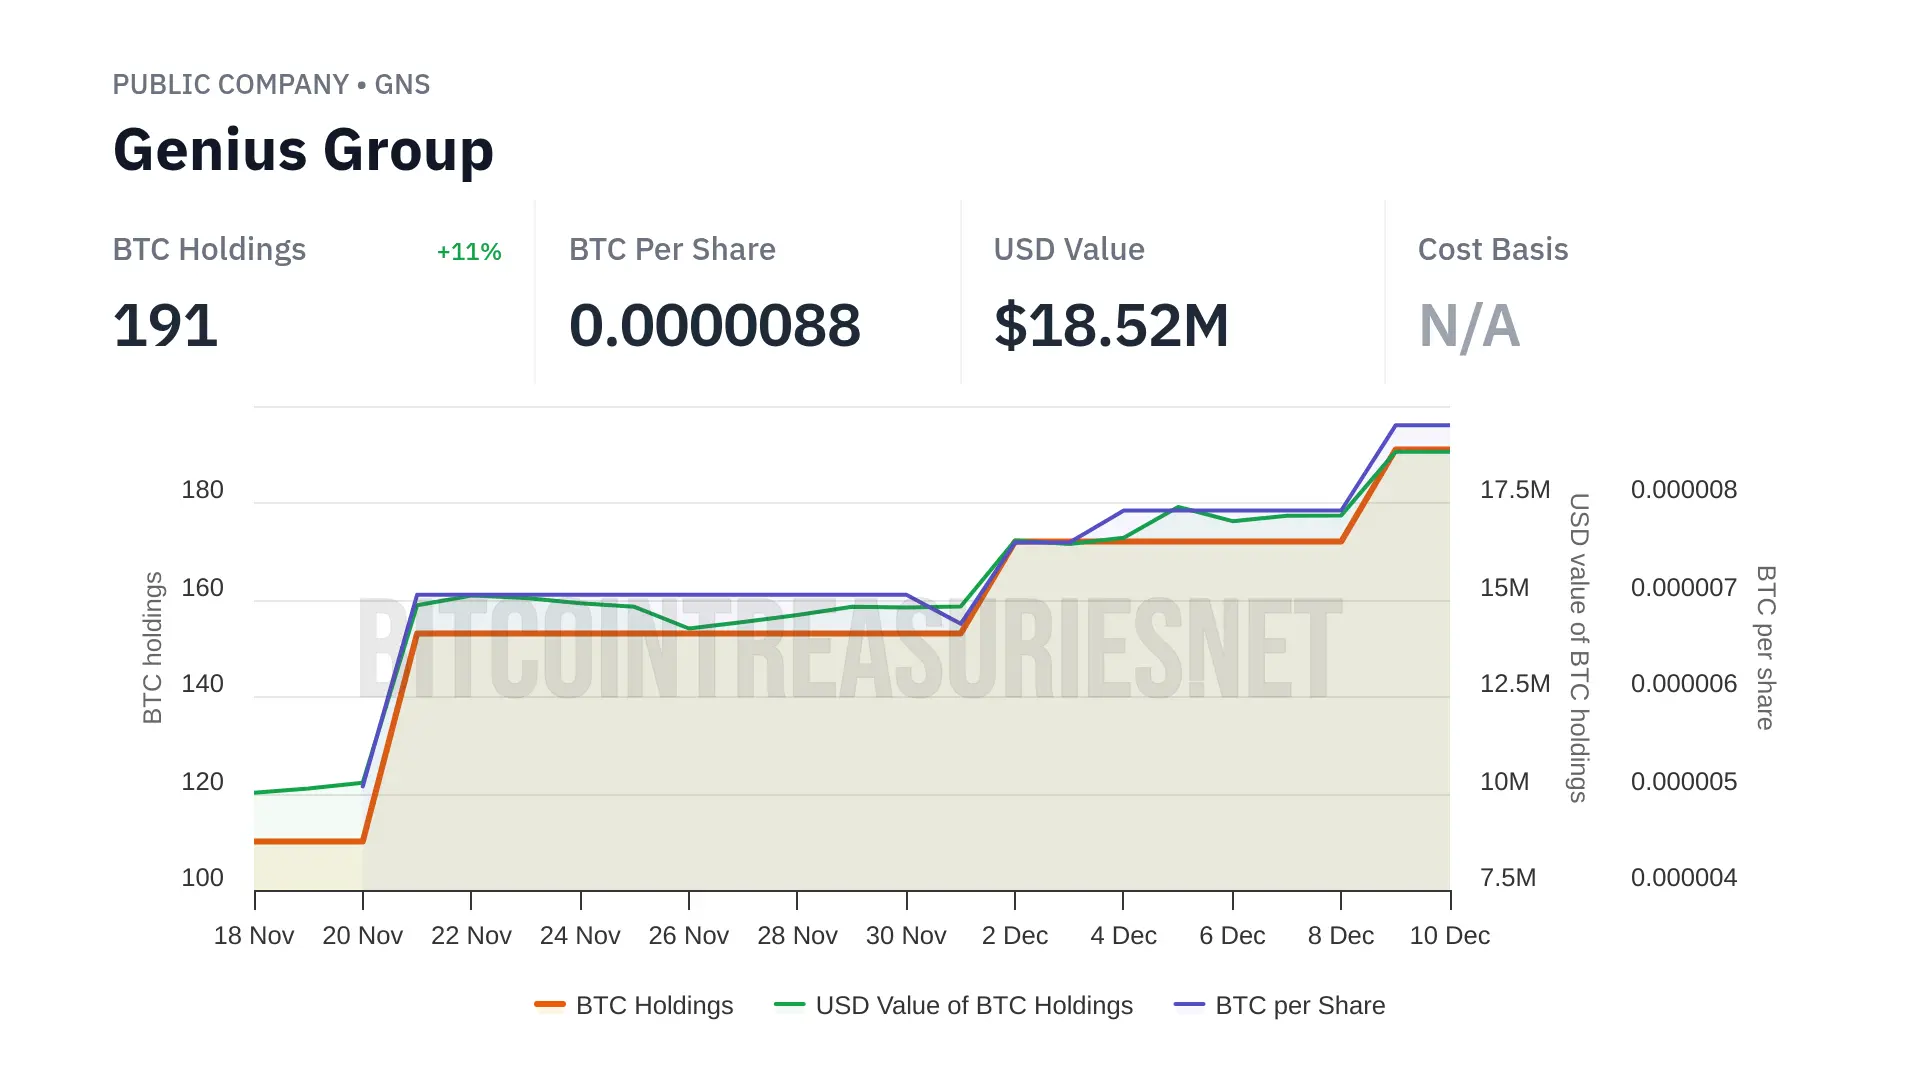Click the 10 Dec x-axis tick label
Image resolution: width=1920 pixels, height=1080 pixels.
click(x=1449, y=936)
